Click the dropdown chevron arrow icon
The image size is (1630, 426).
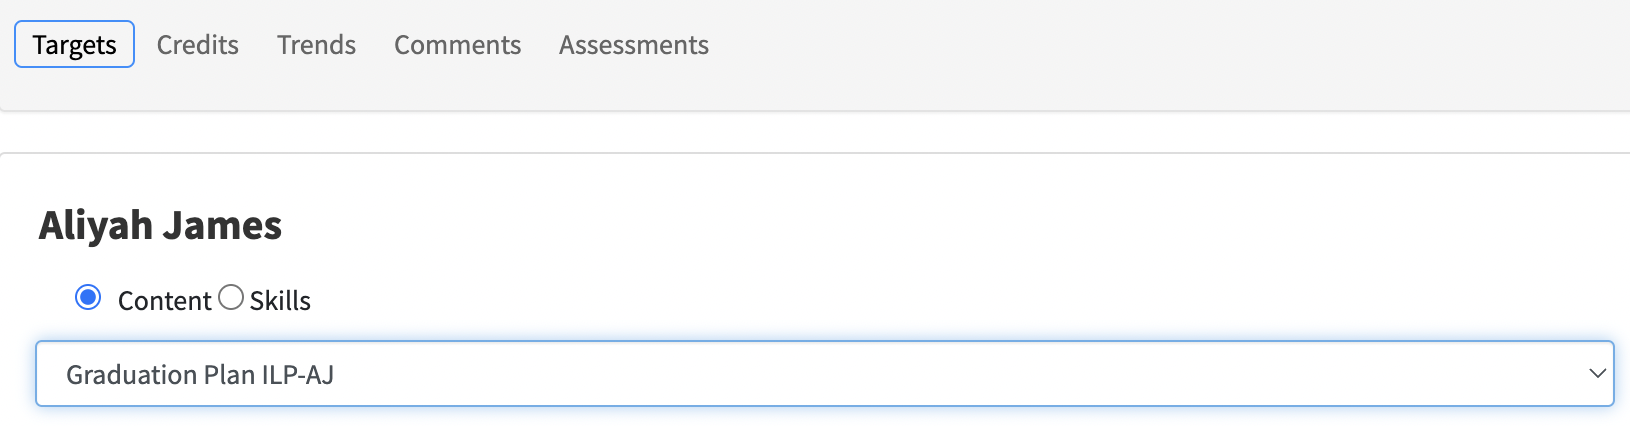pyautogui.click(x=1597, y=374)
